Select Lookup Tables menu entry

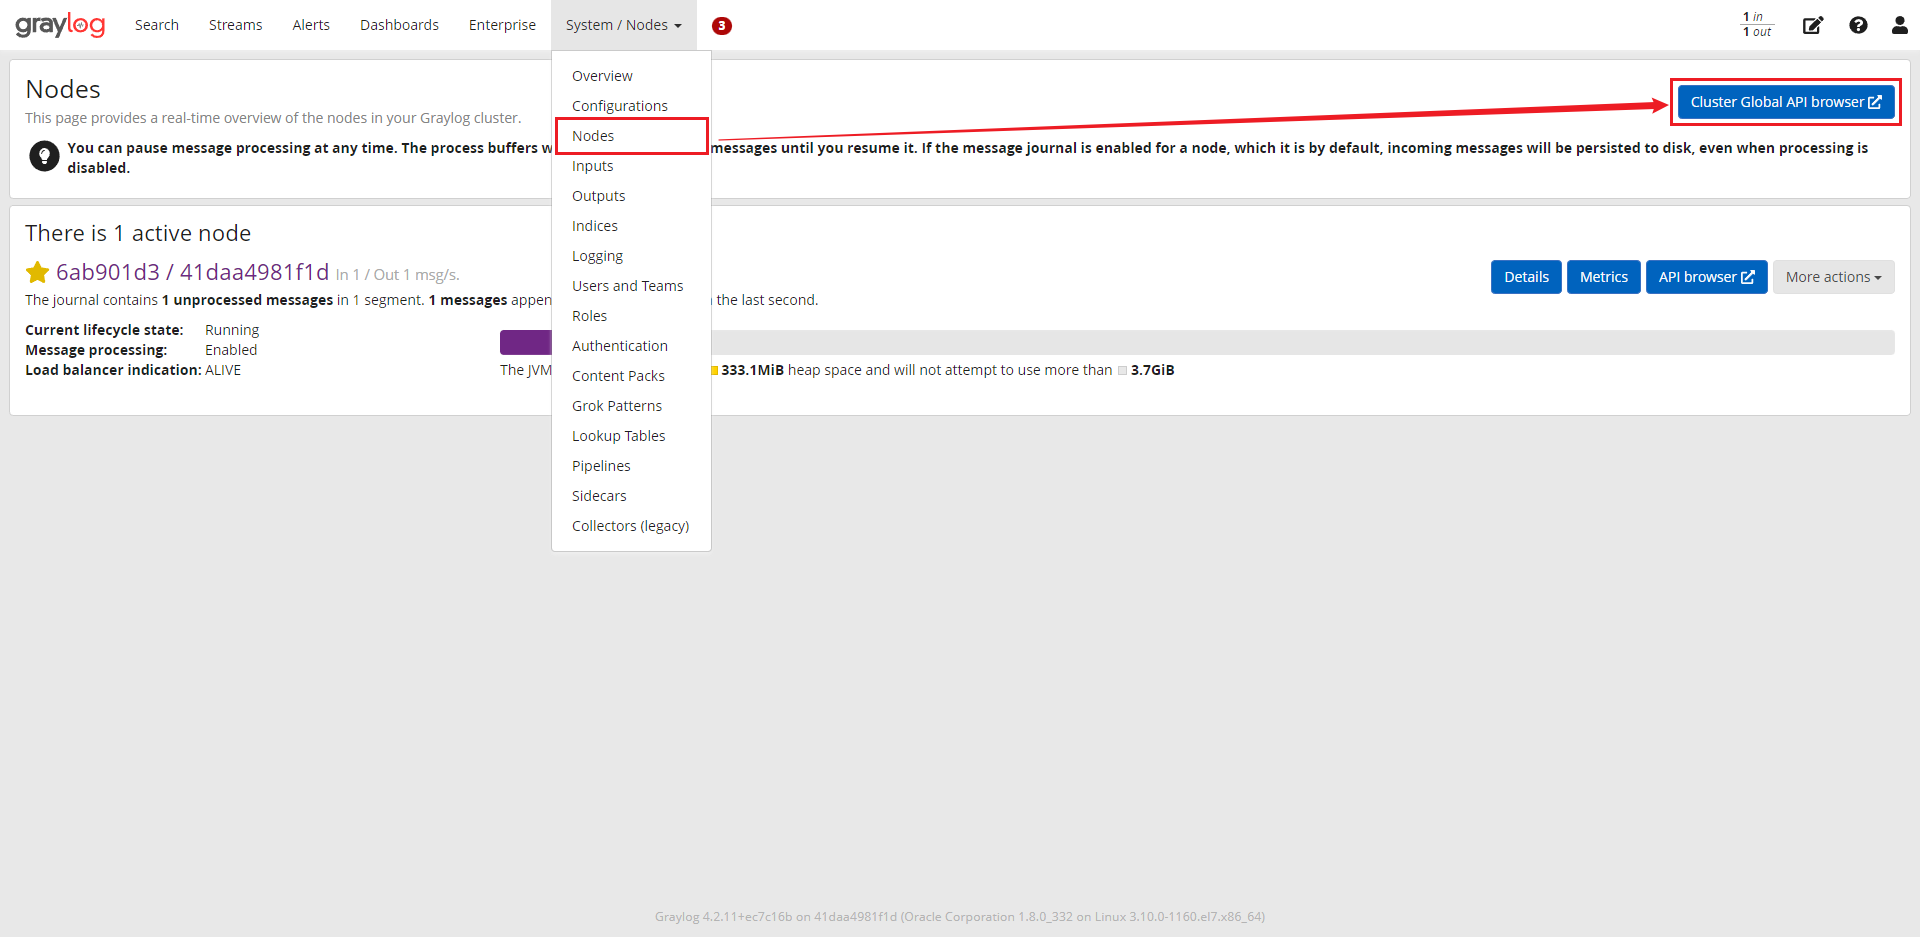click(x=631, y=436)
